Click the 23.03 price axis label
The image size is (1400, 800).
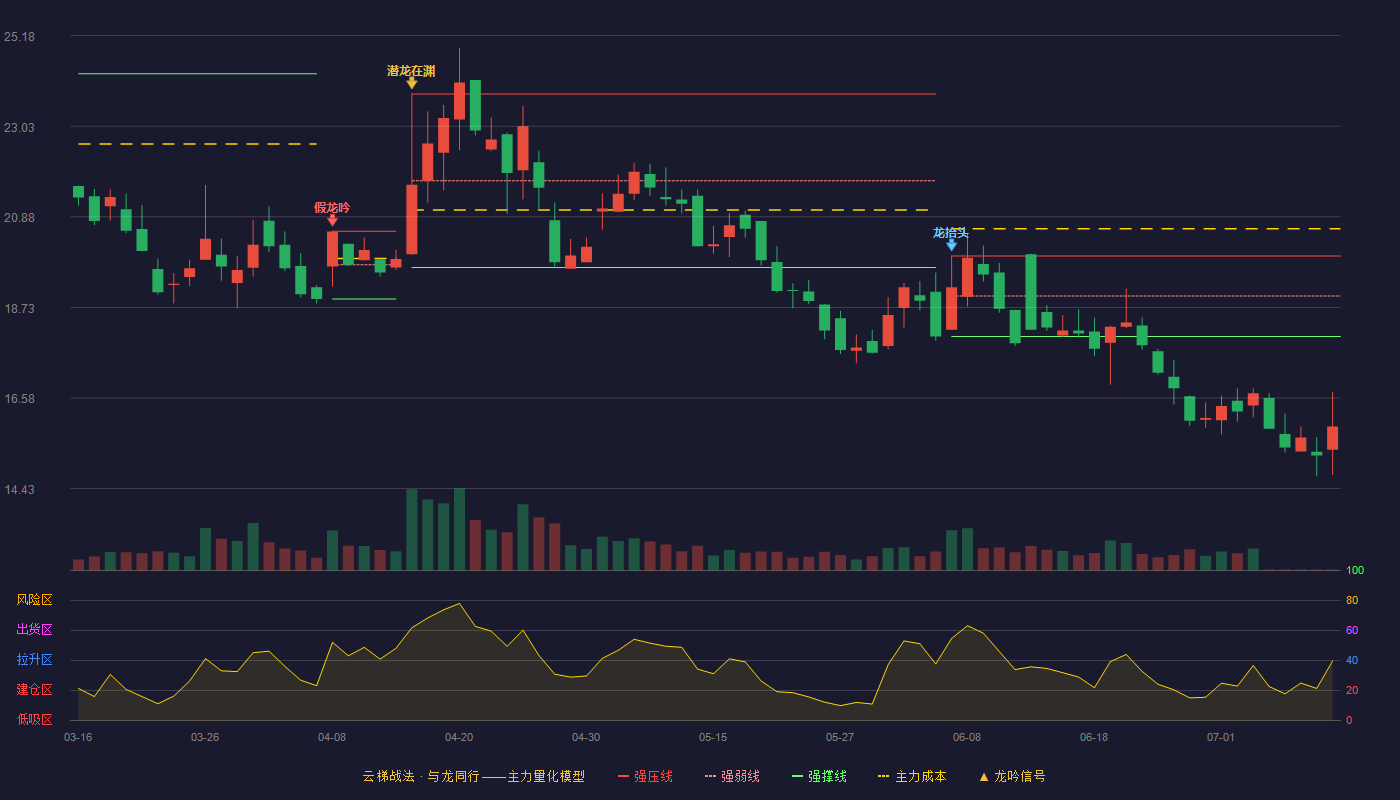pos(19,128)
